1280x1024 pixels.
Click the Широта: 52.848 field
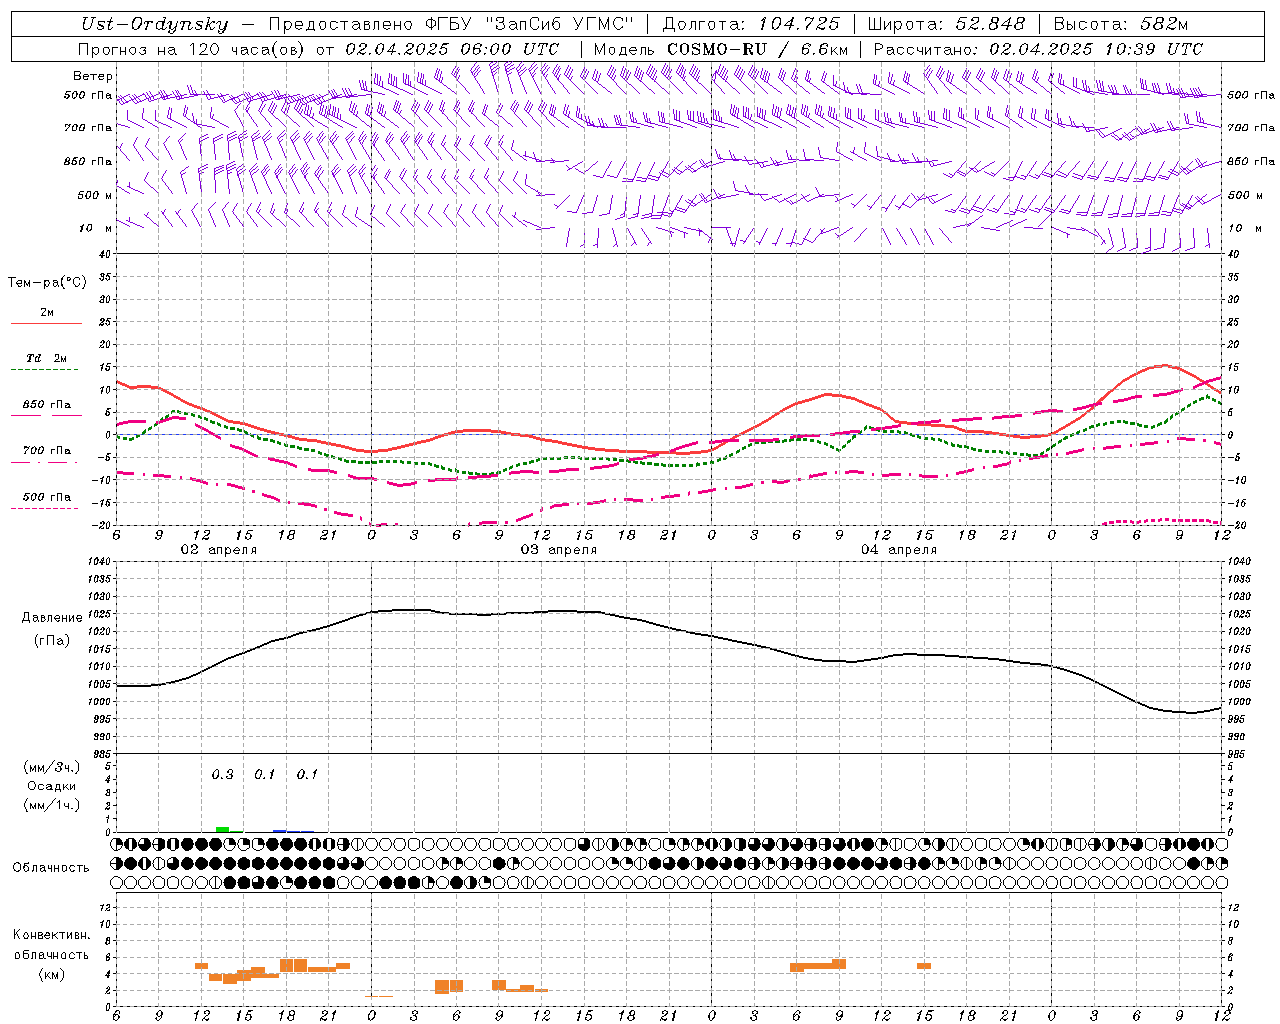946,24
